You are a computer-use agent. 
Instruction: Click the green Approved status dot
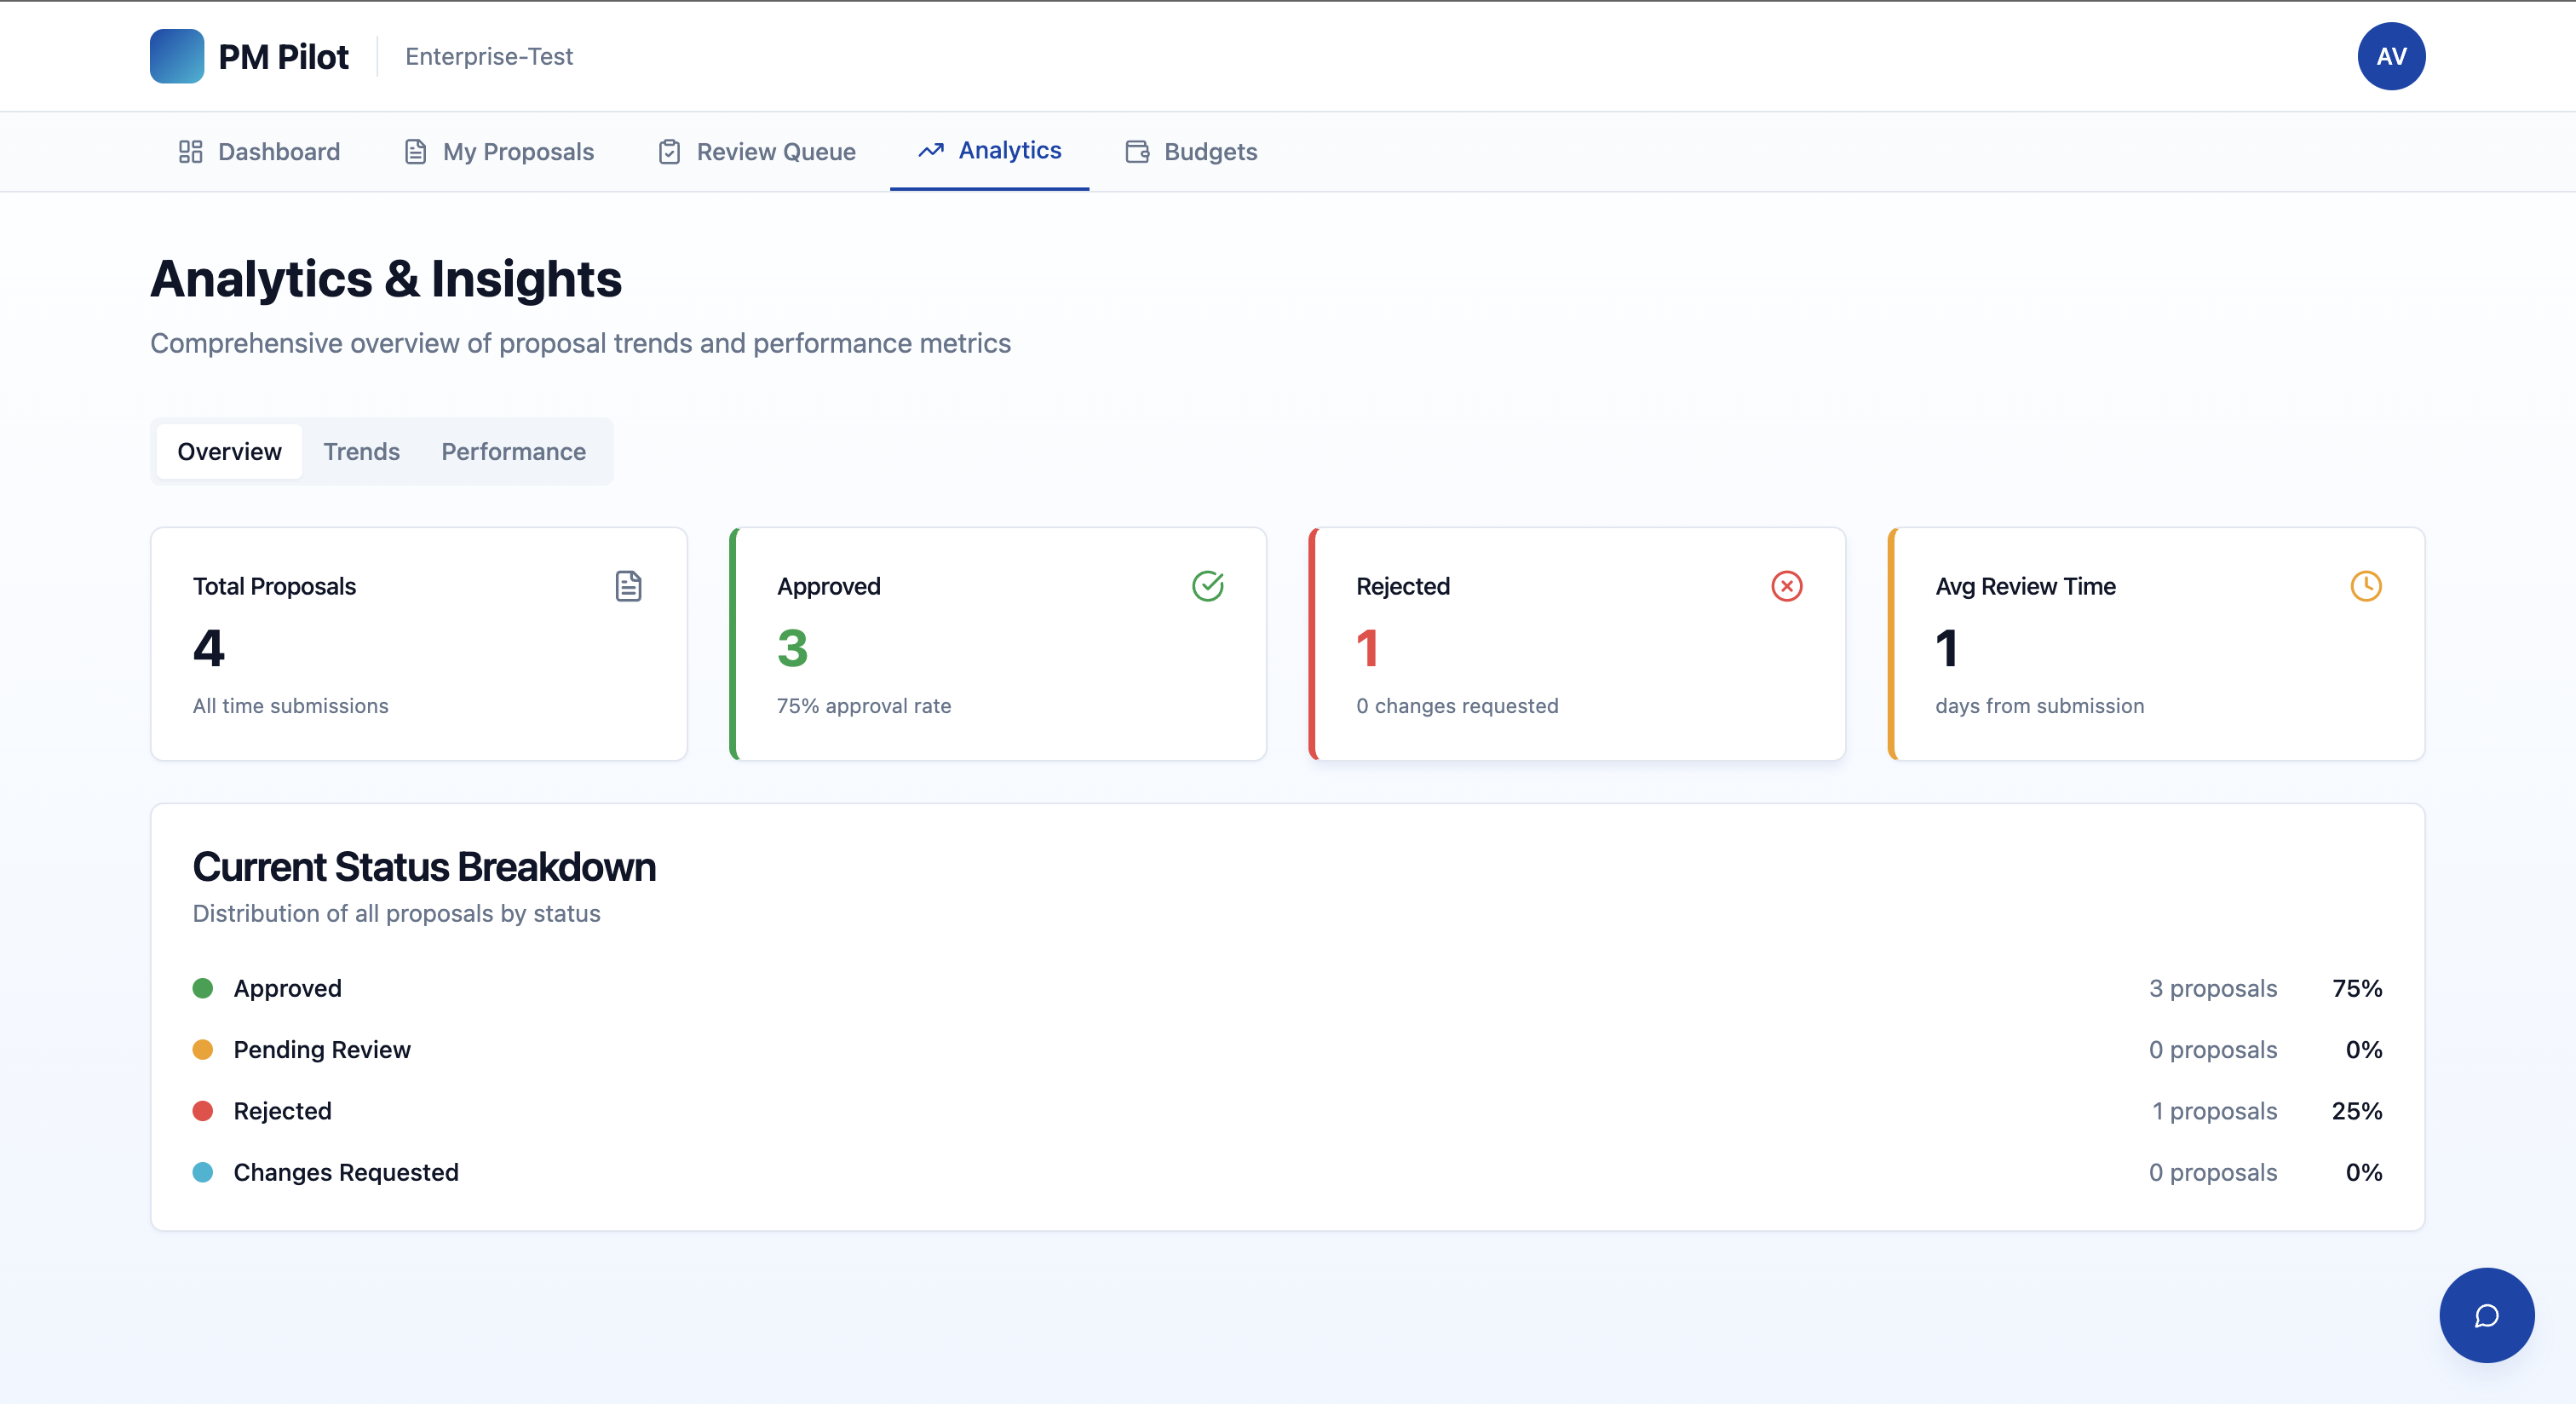point(203,988)
